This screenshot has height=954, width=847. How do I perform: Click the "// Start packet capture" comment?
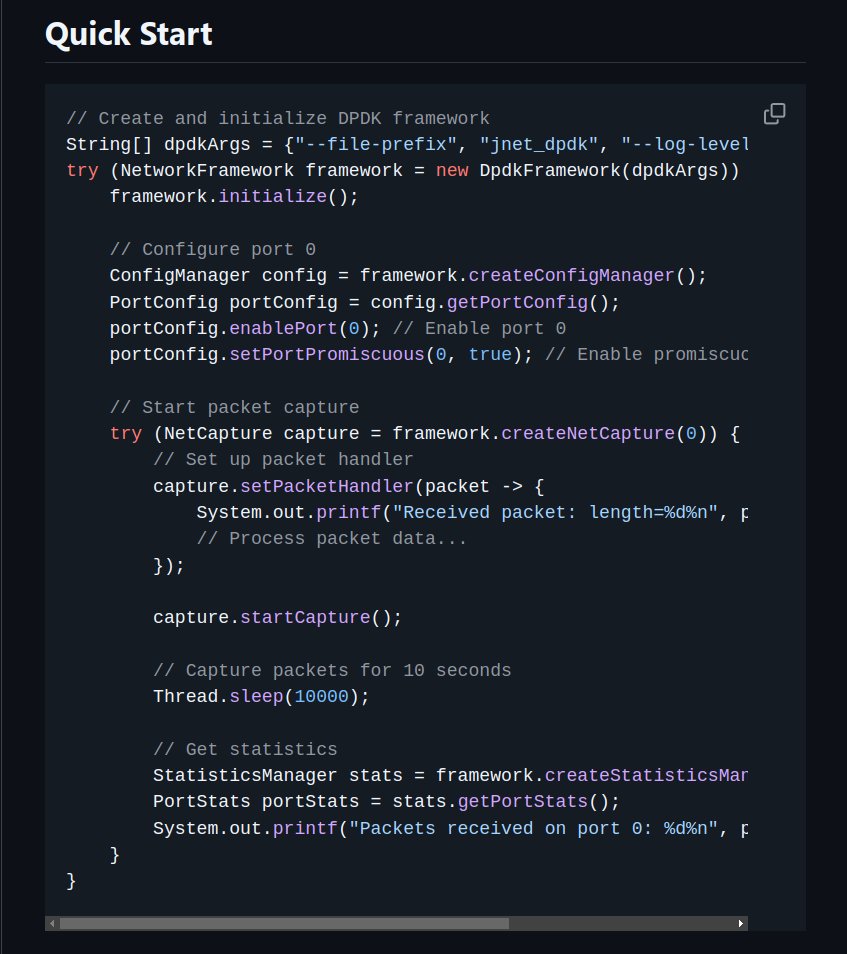pos(234,407)
